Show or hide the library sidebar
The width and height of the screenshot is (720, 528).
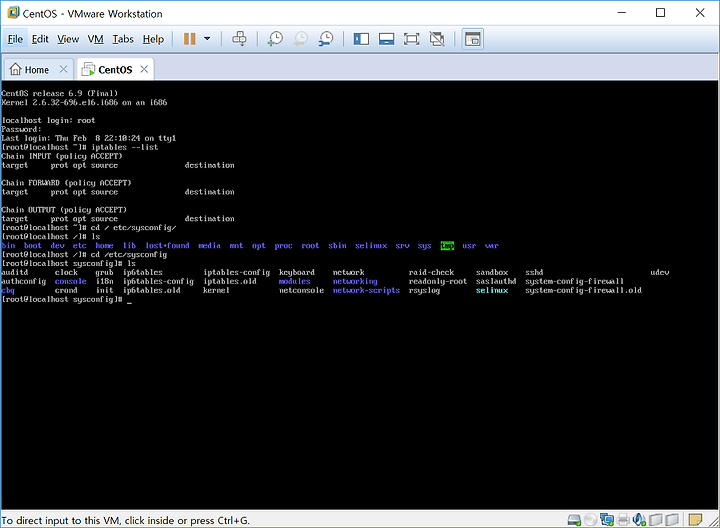361,39
